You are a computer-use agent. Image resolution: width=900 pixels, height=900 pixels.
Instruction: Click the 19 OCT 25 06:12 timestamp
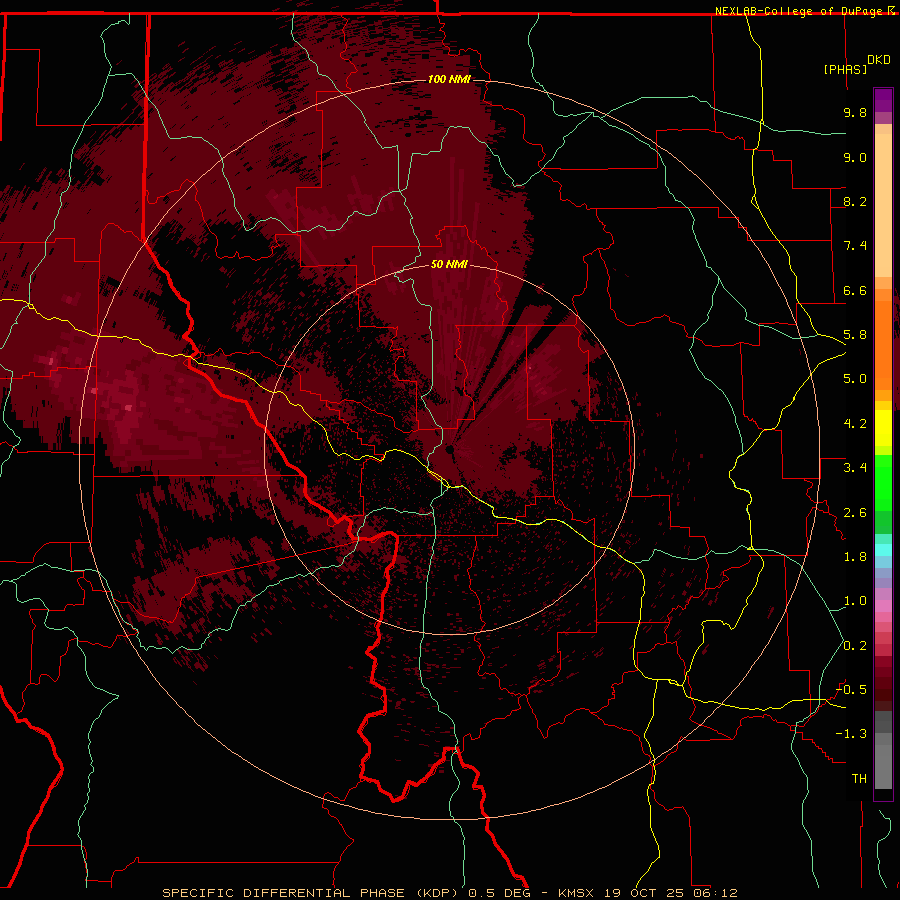(x=670, y=893)
